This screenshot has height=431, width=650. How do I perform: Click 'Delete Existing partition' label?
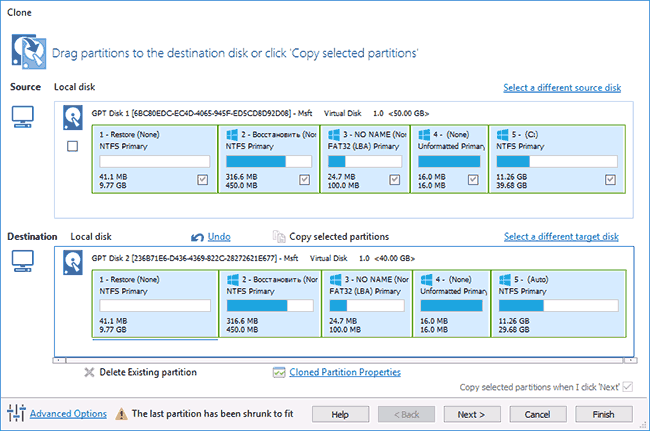point(148,372)
